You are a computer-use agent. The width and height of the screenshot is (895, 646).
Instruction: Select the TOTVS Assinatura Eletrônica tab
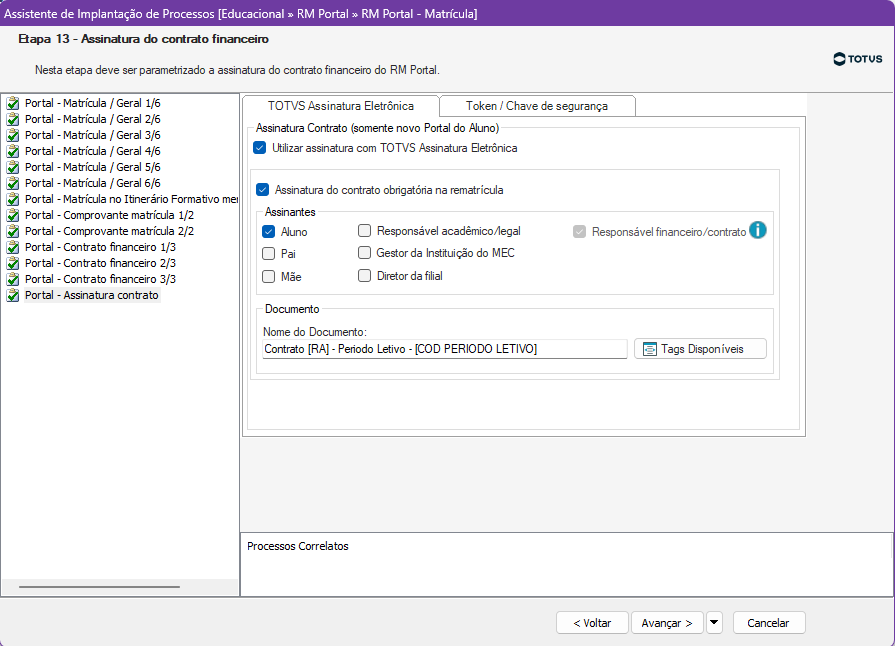[x=341, y=106]
